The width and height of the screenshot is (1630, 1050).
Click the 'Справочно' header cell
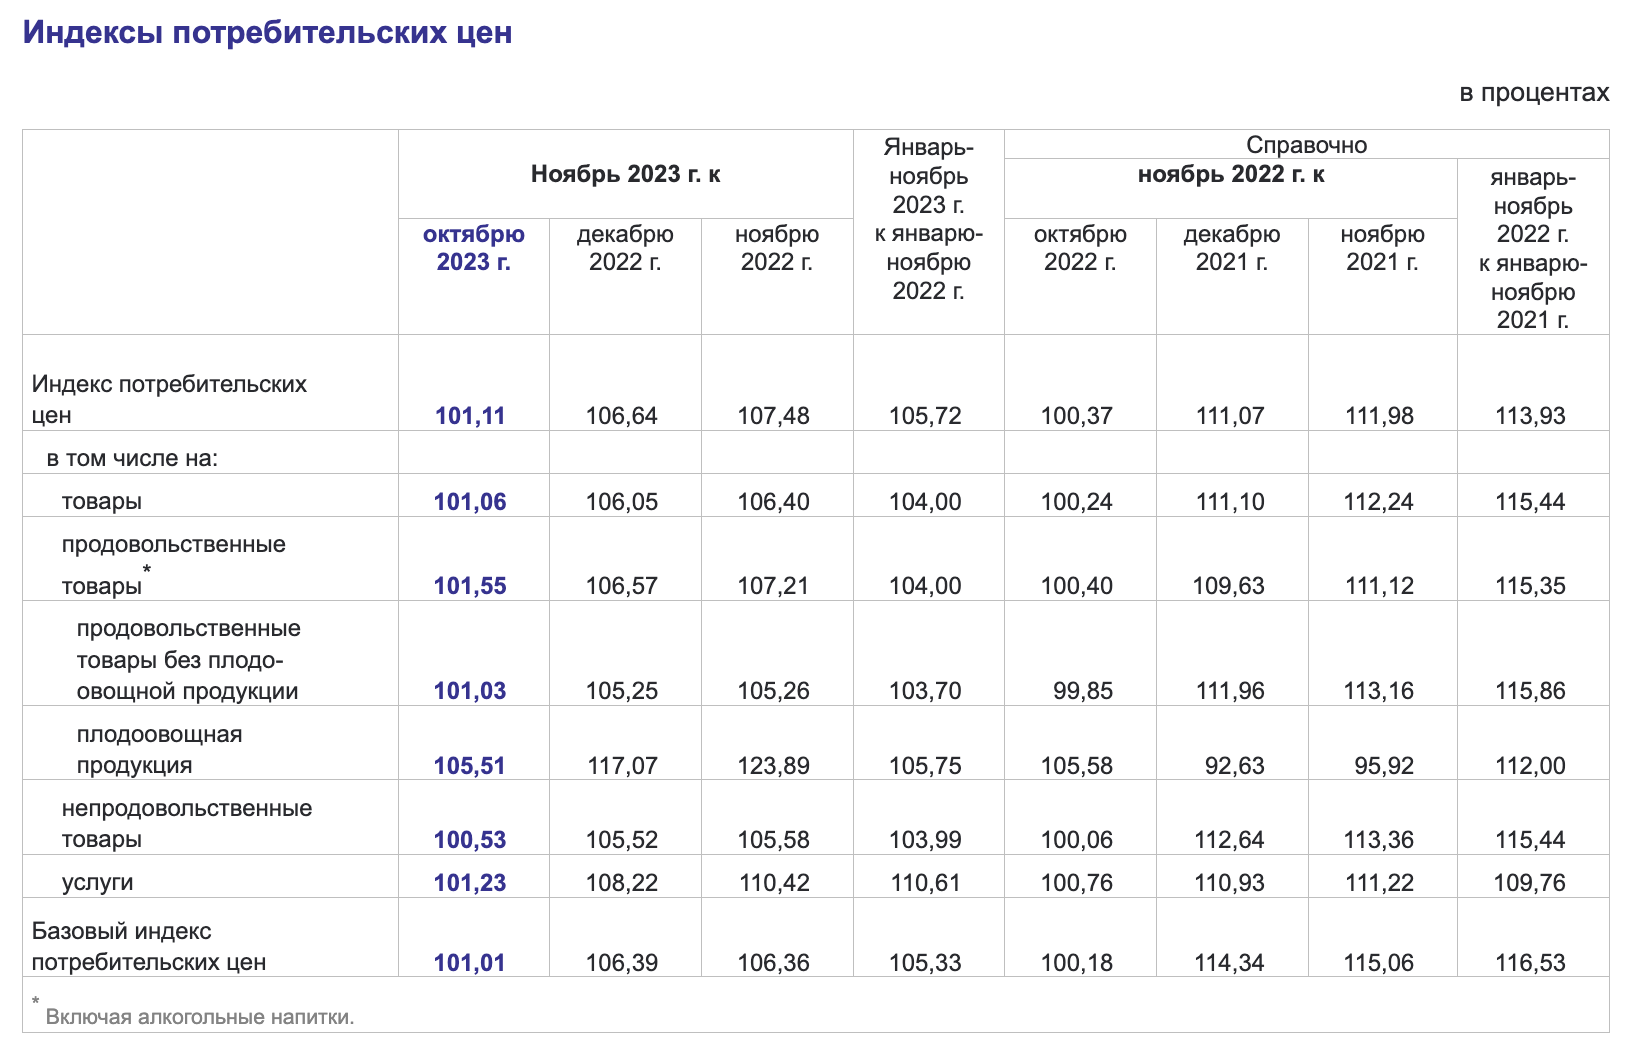click(x=1306, y=145)
